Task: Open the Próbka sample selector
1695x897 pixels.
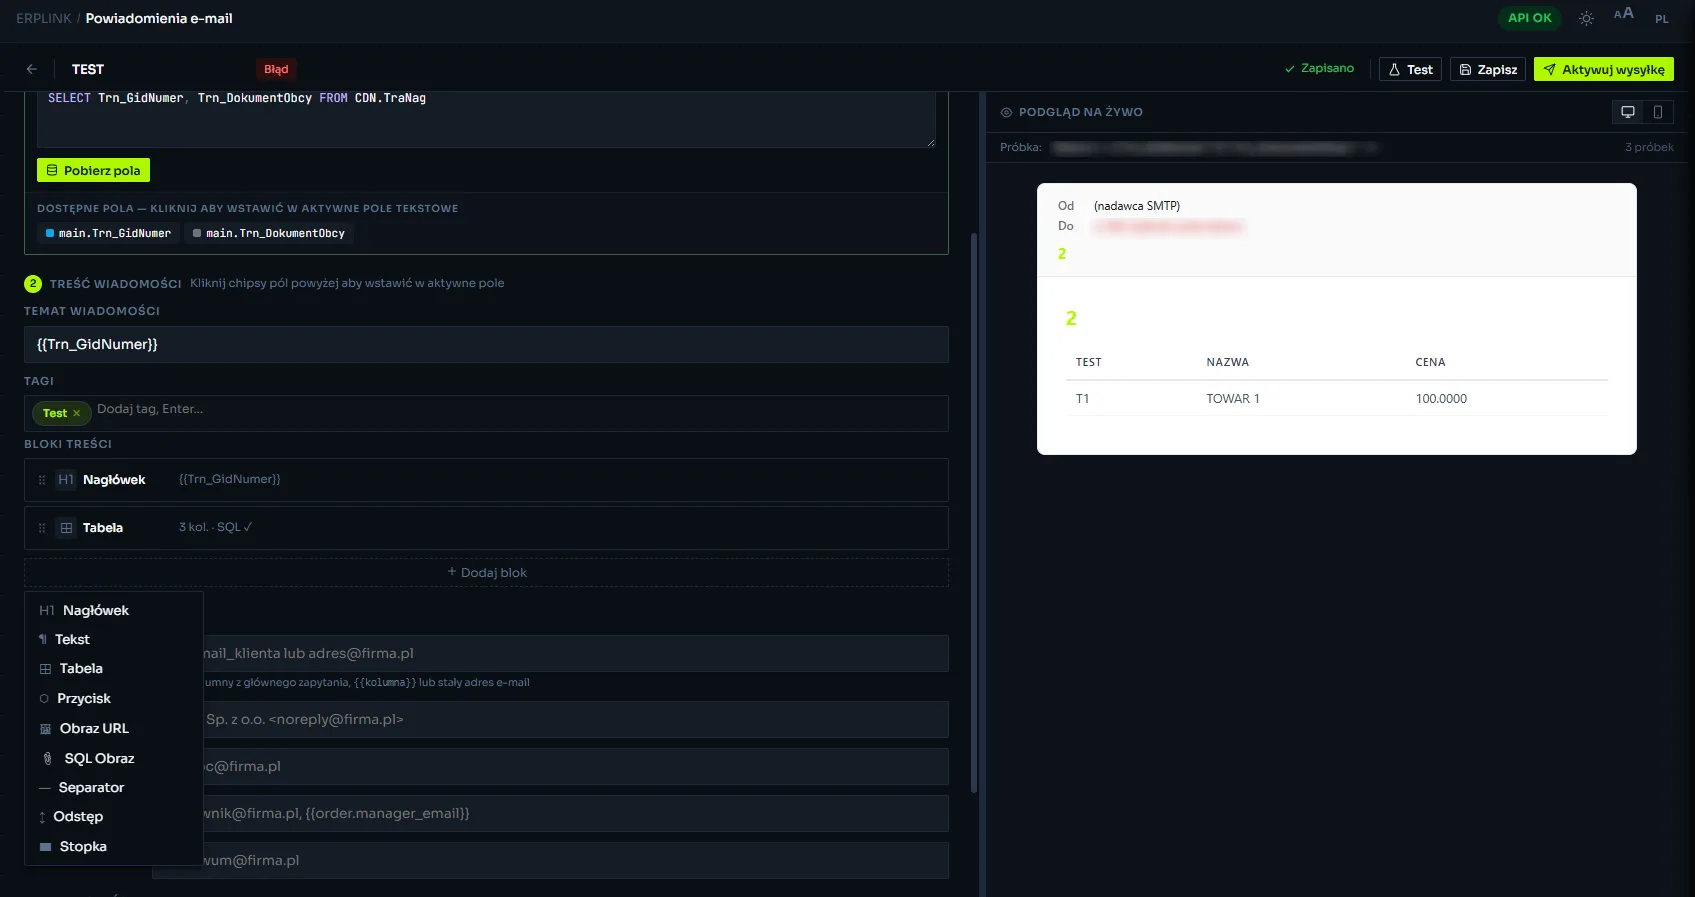Action: [1215, 147]
